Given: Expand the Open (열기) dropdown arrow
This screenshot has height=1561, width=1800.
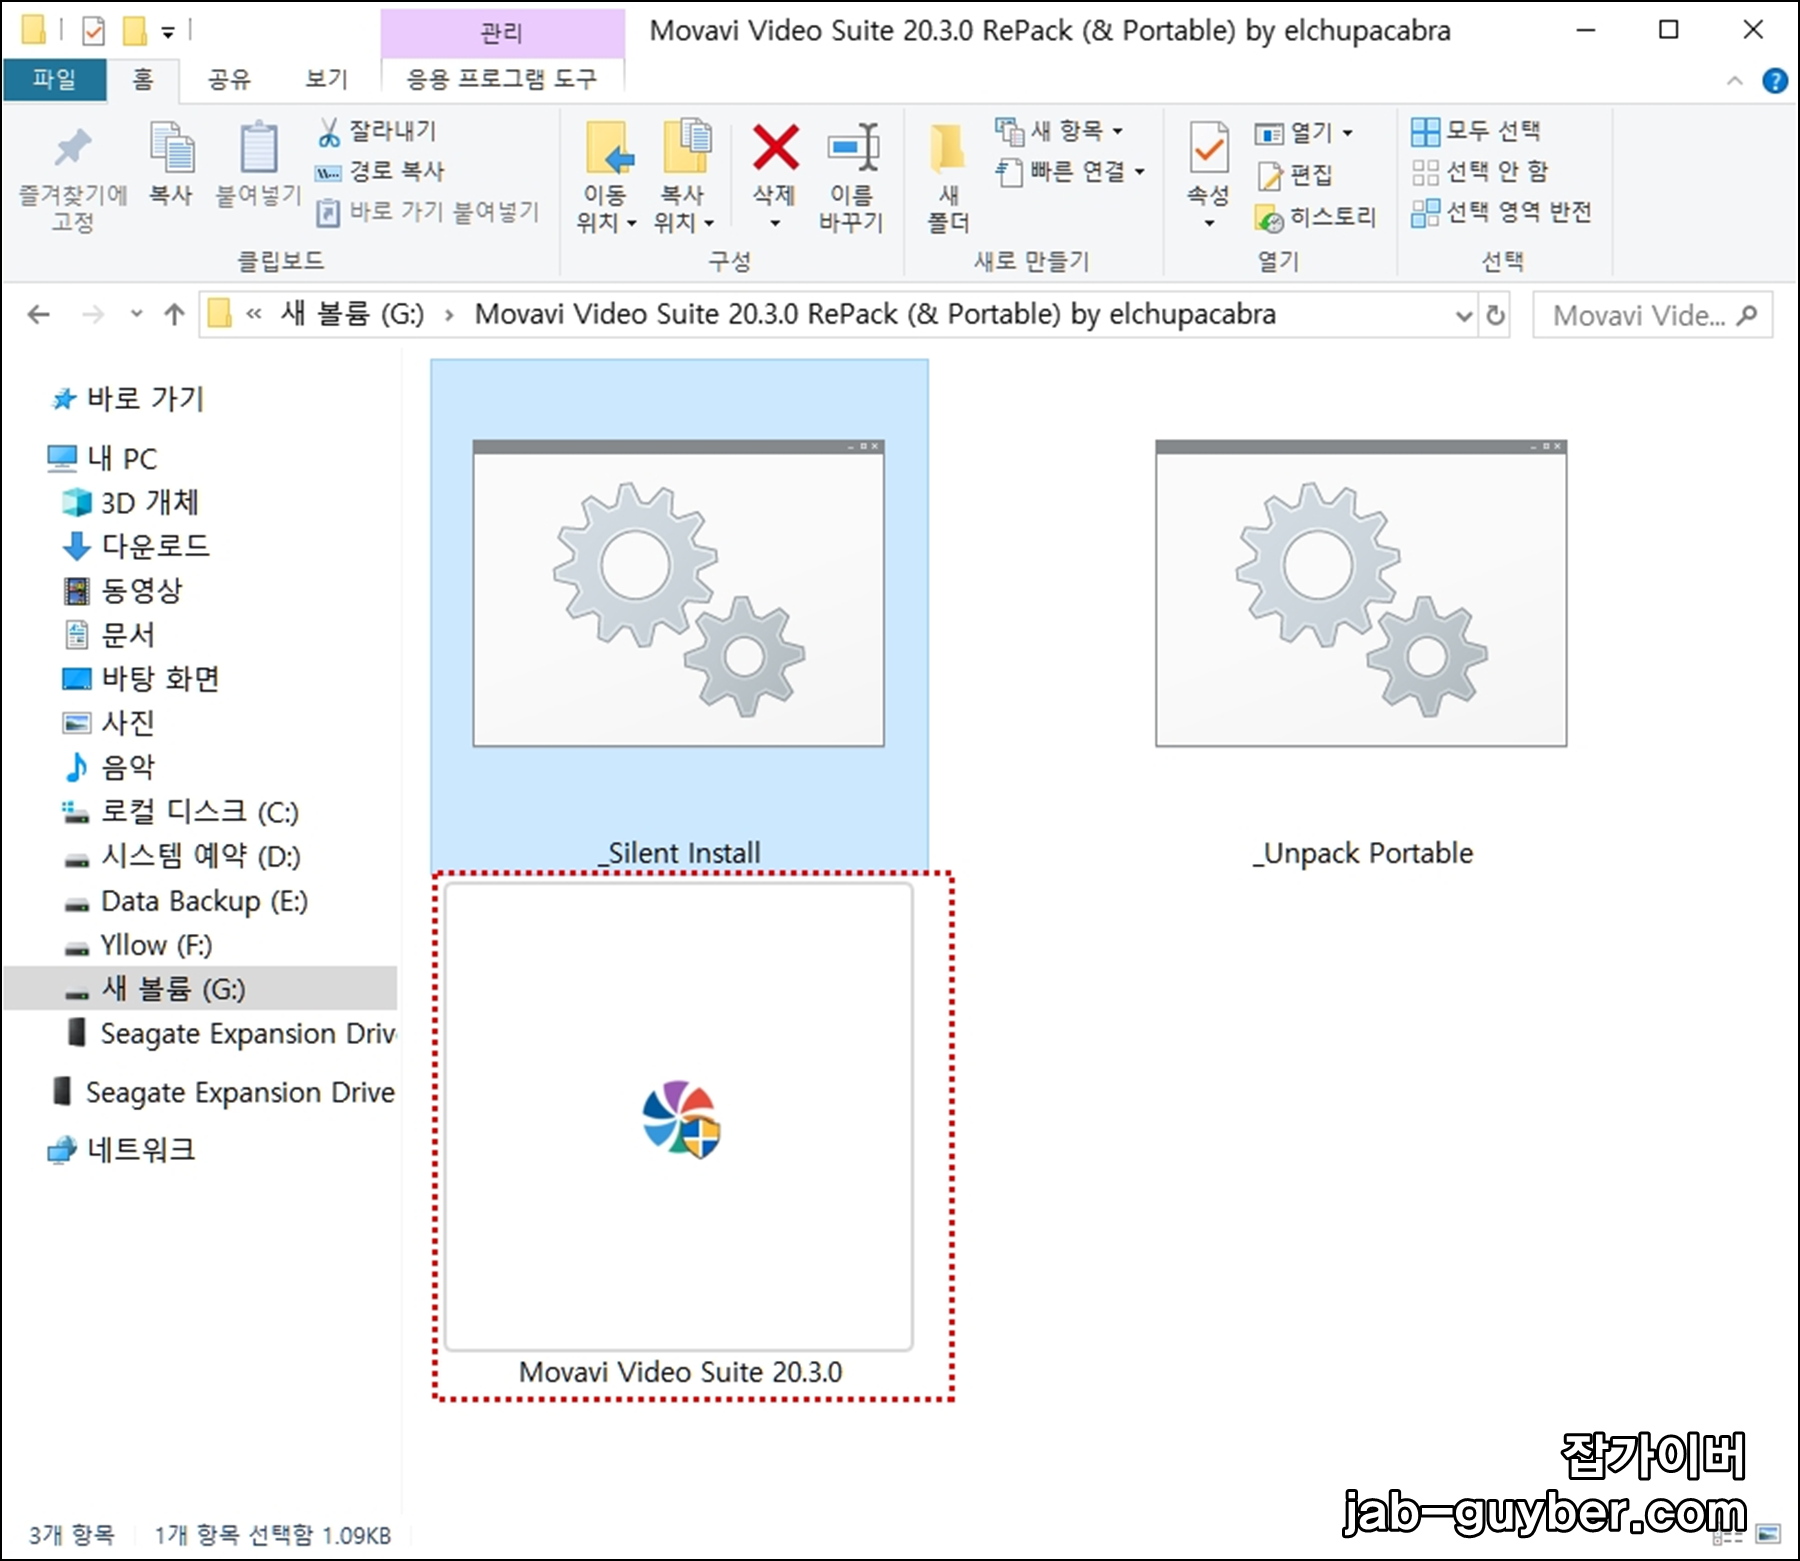Looking at the screenshot, I should point(1348,133).
